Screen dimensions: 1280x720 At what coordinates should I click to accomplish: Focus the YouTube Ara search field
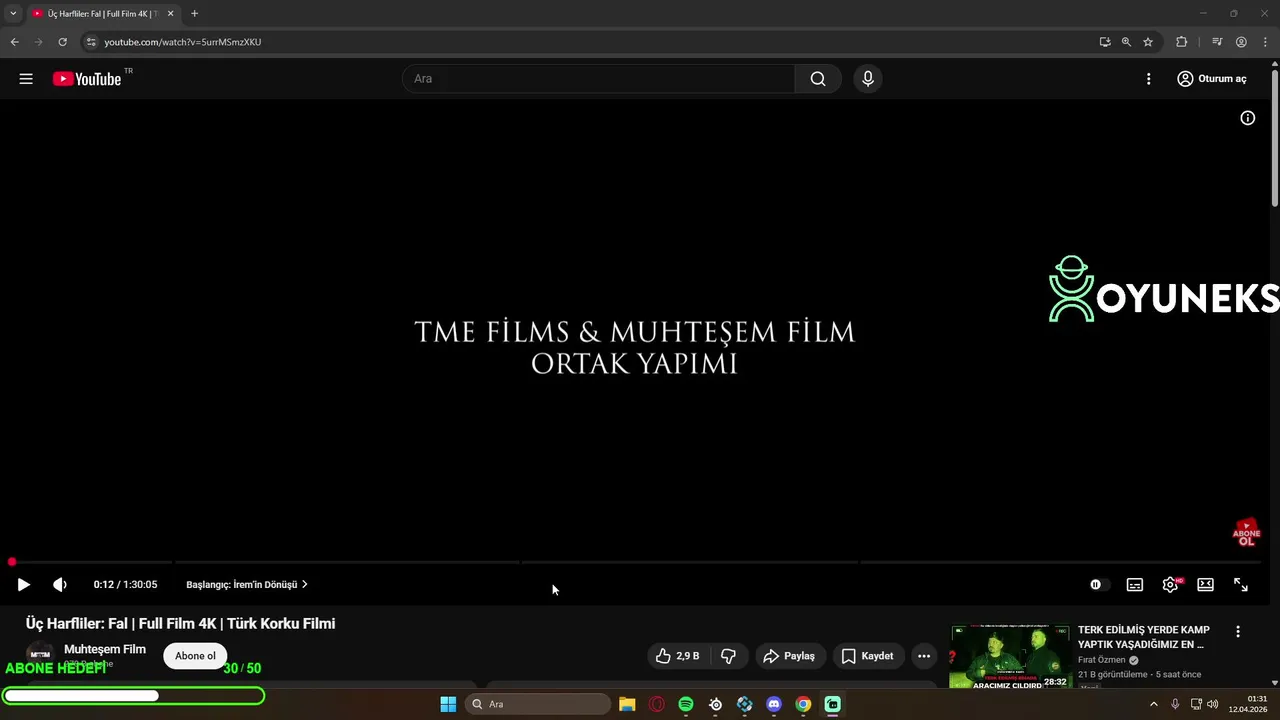point(599,79)
